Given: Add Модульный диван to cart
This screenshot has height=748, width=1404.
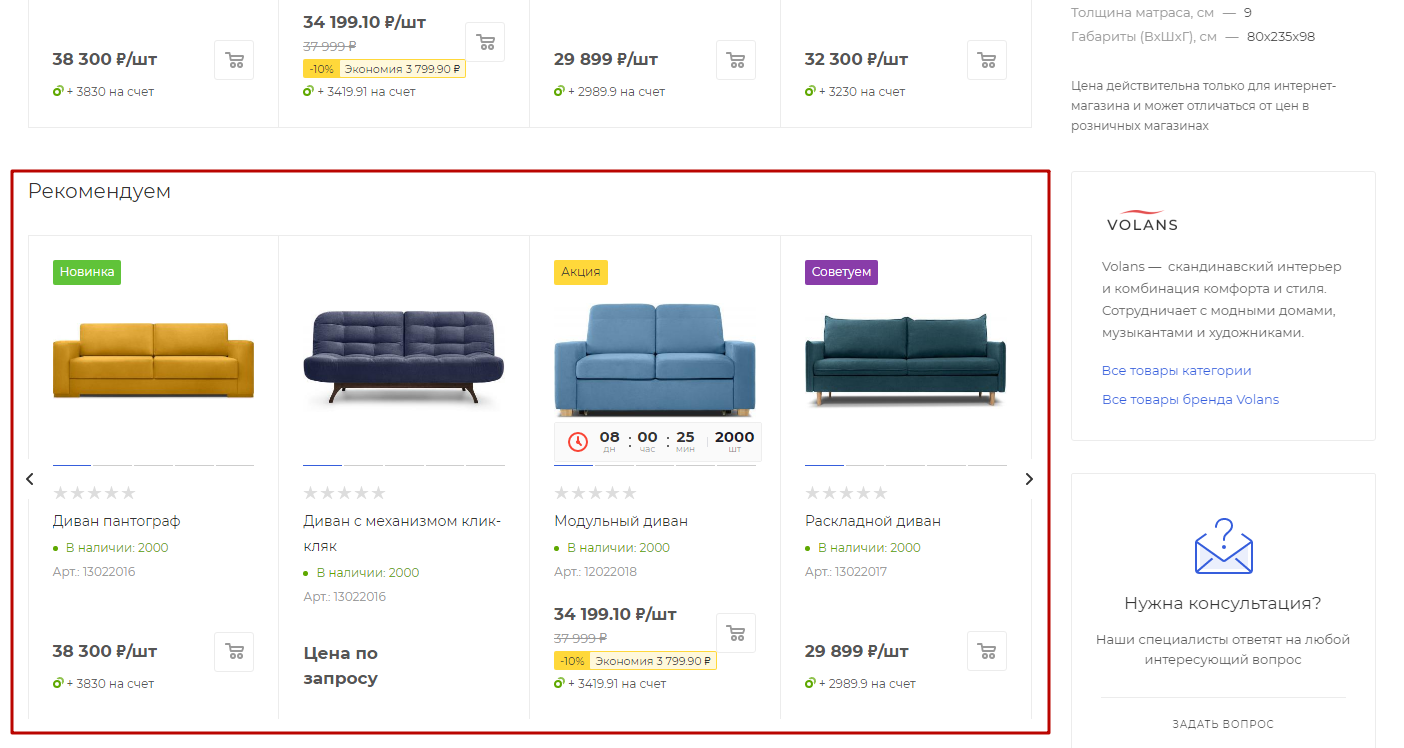Looking at the screenshot, I should pyautogui.click(x=736, y=633).
